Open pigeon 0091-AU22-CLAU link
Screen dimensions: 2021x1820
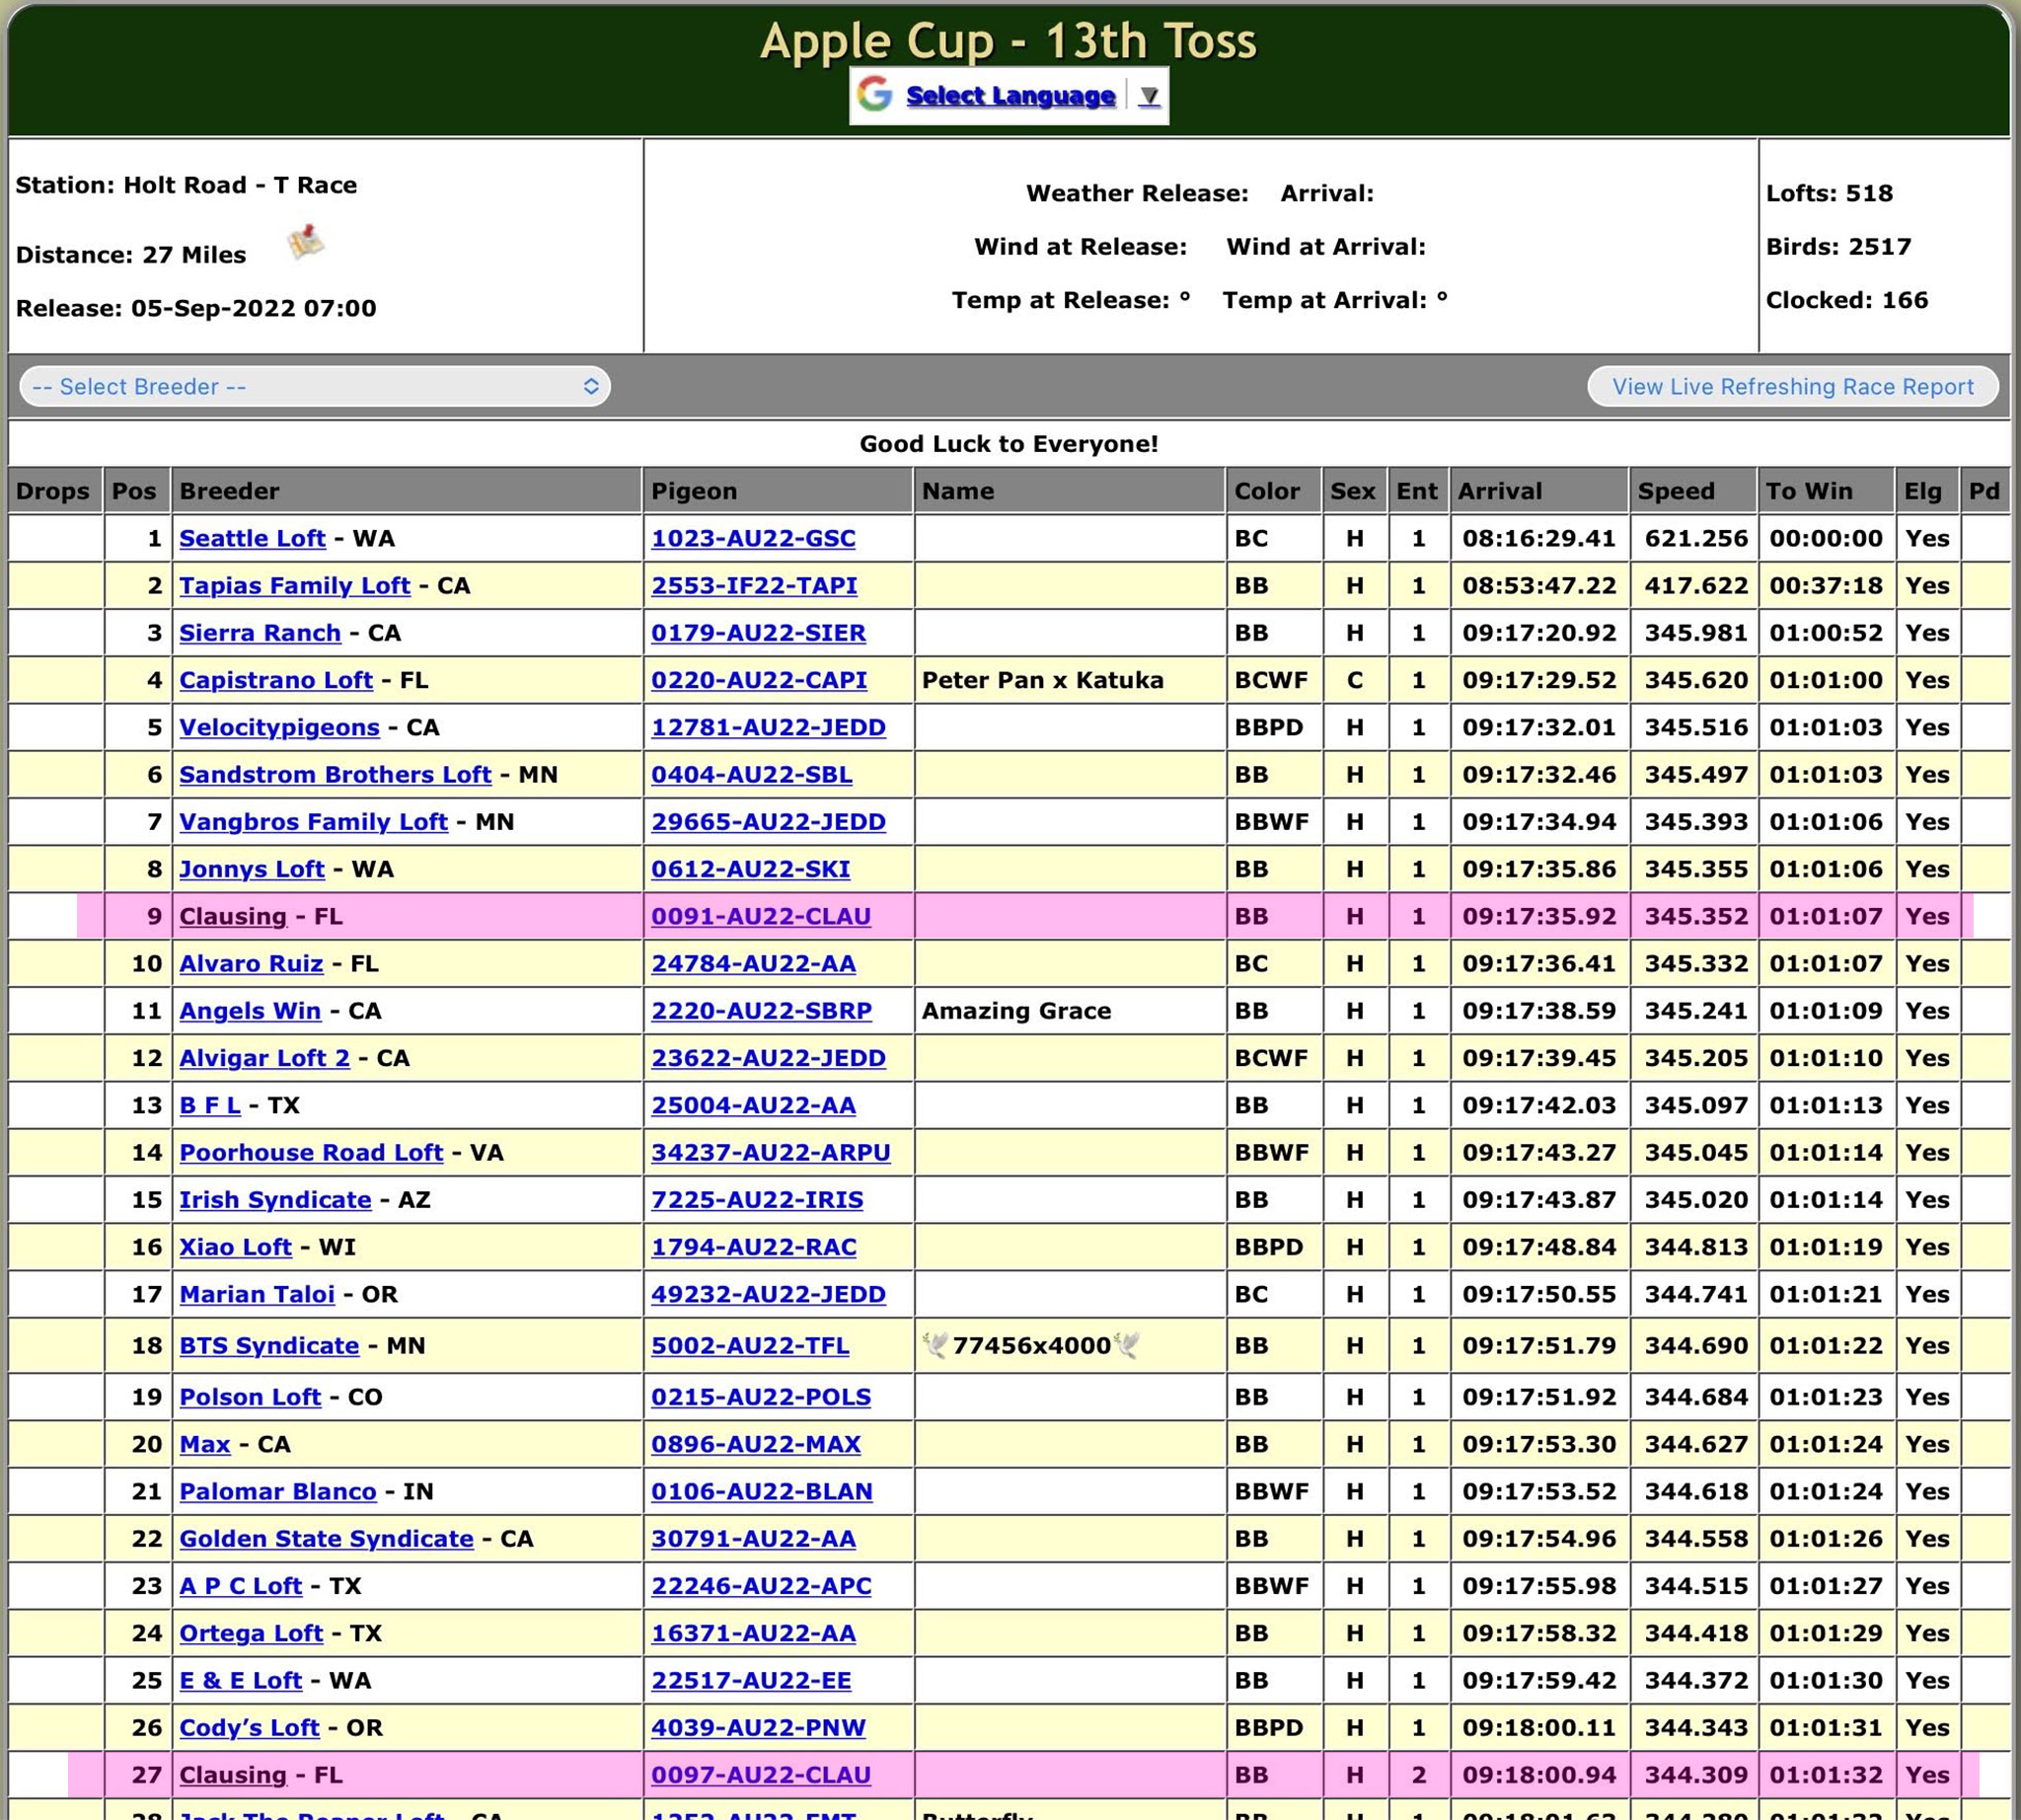pos(760,917)
